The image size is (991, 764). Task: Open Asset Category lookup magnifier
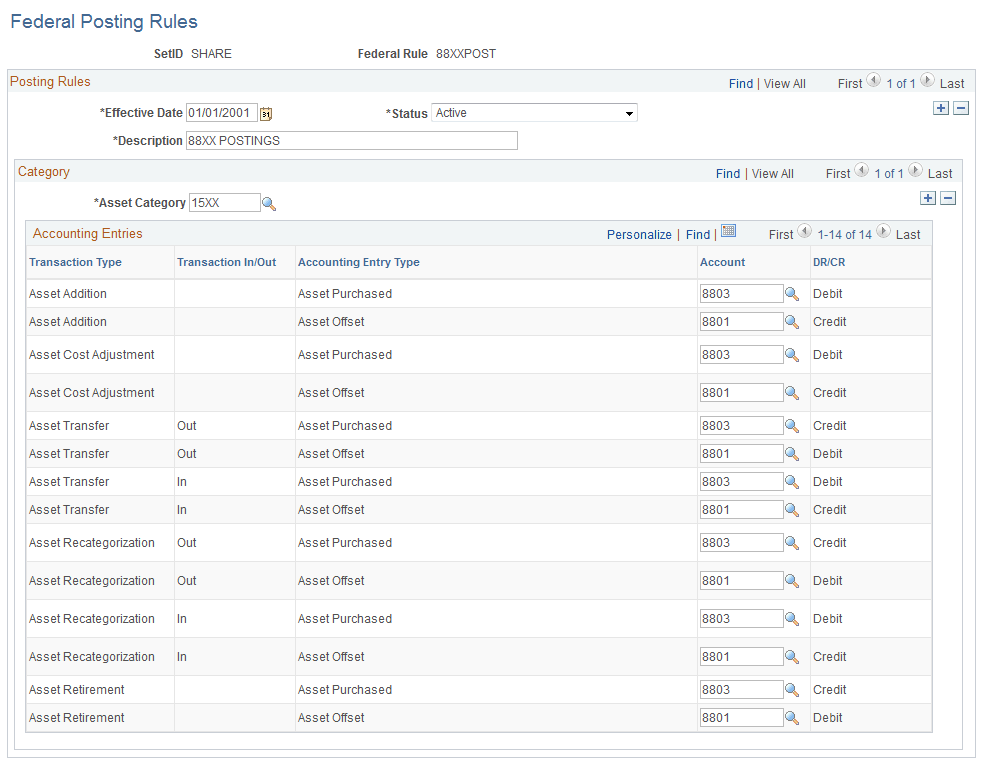pyautogui.click(x=269, y=203)
